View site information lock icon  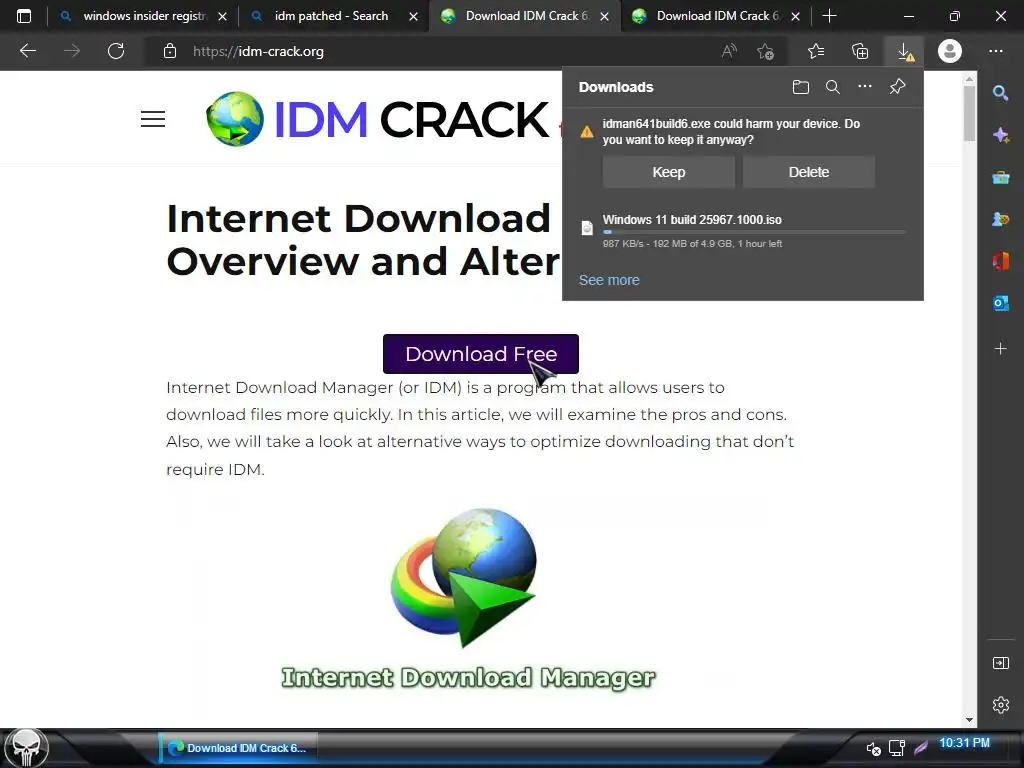(x=170, y=51)
